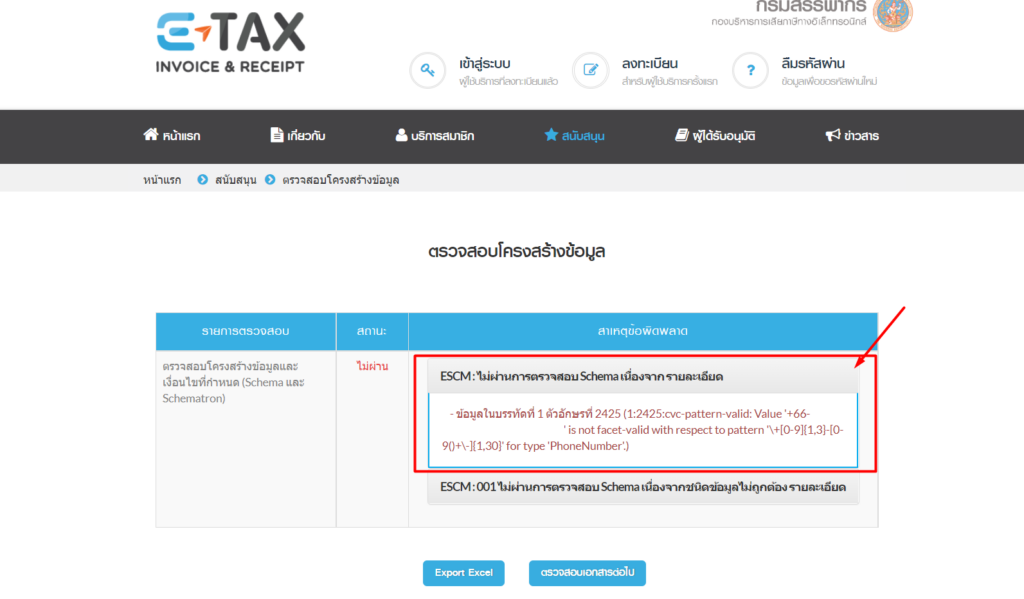Screen dimensions: 1024x599
Task: Click the home icon beside หน้าแรก
Action: point(149,136)
